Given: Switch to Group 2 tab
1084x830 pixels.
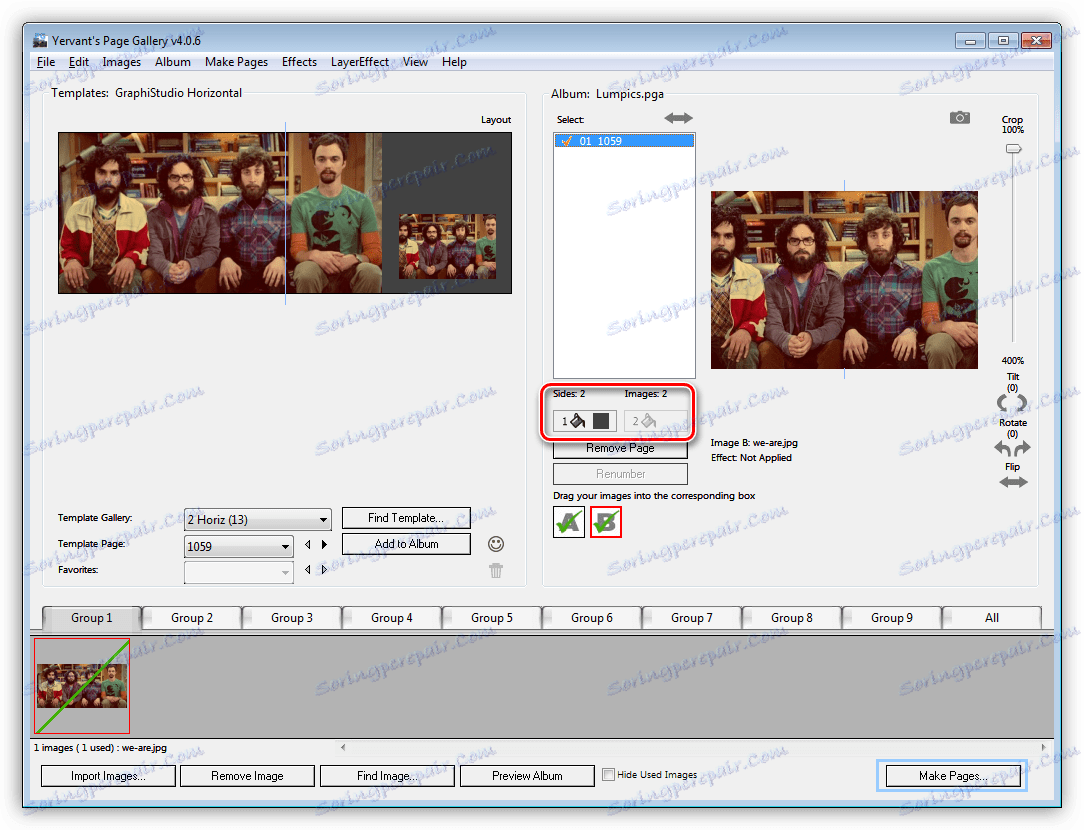Looking at the screenshot, I should (x=191, y=618).
